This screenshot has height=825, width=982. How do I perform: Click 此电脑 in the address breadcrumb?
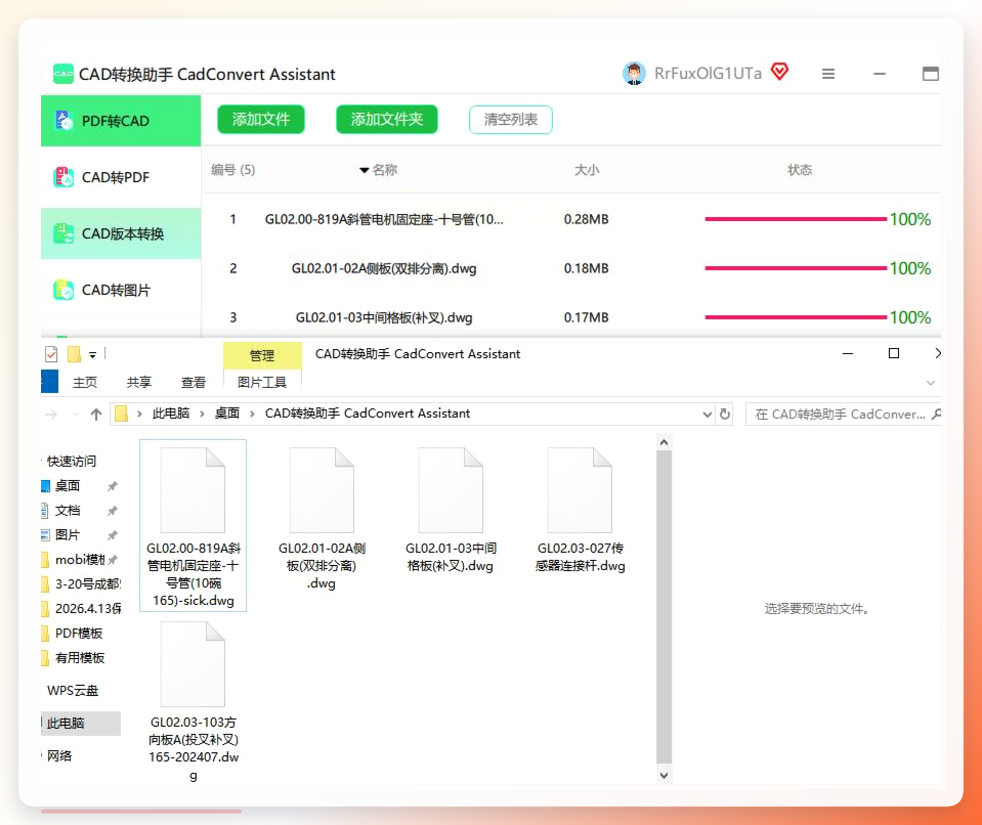click(x=171, y=413)
